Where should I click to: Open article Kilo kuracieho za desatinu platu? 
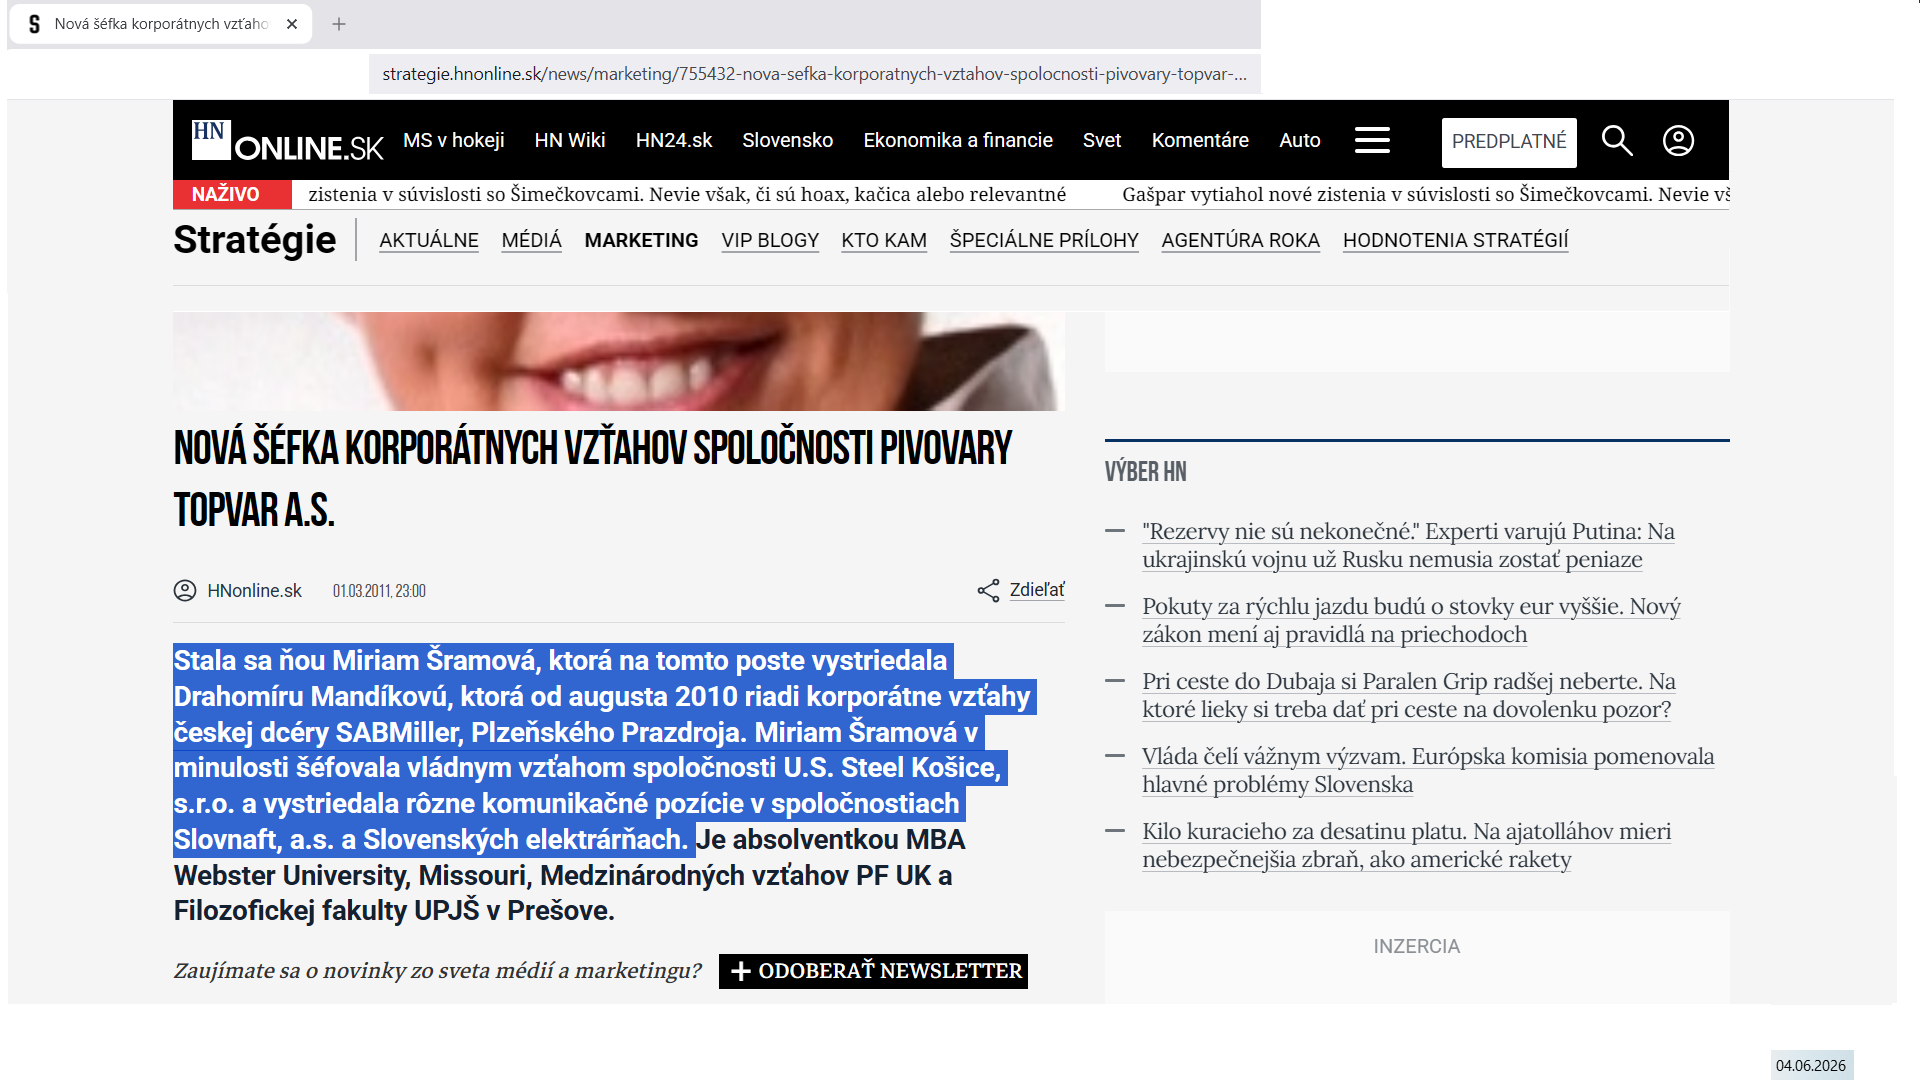pos(1406,845)
